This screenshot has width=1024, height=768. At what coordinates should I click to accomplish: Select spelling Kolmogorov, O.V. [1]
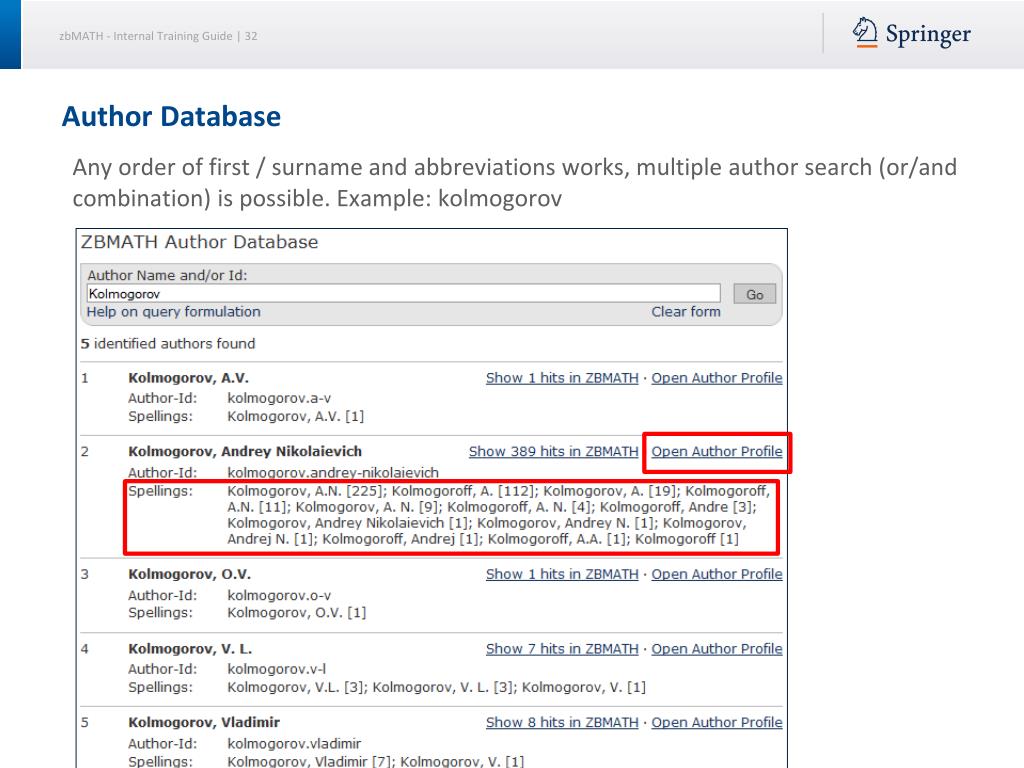pyautogui.click(x=296, y=613)
